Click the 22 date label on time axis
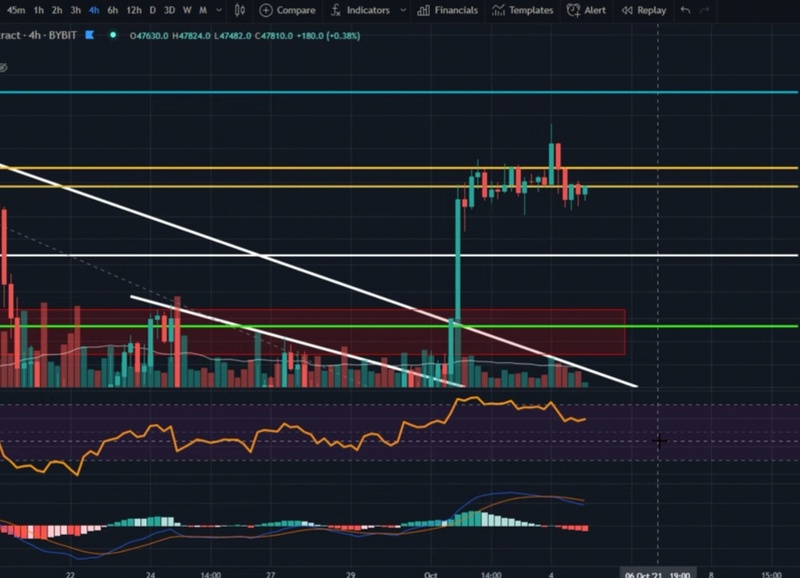 (70, 574)
